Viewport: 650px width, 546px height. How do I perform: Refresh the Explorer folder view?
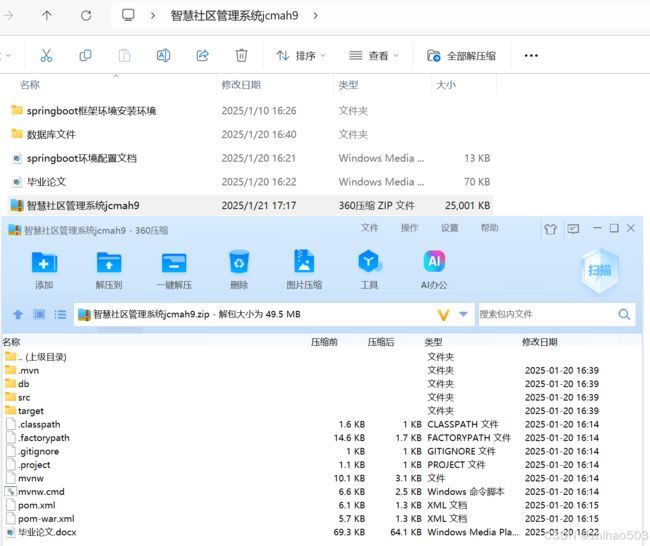86,16
